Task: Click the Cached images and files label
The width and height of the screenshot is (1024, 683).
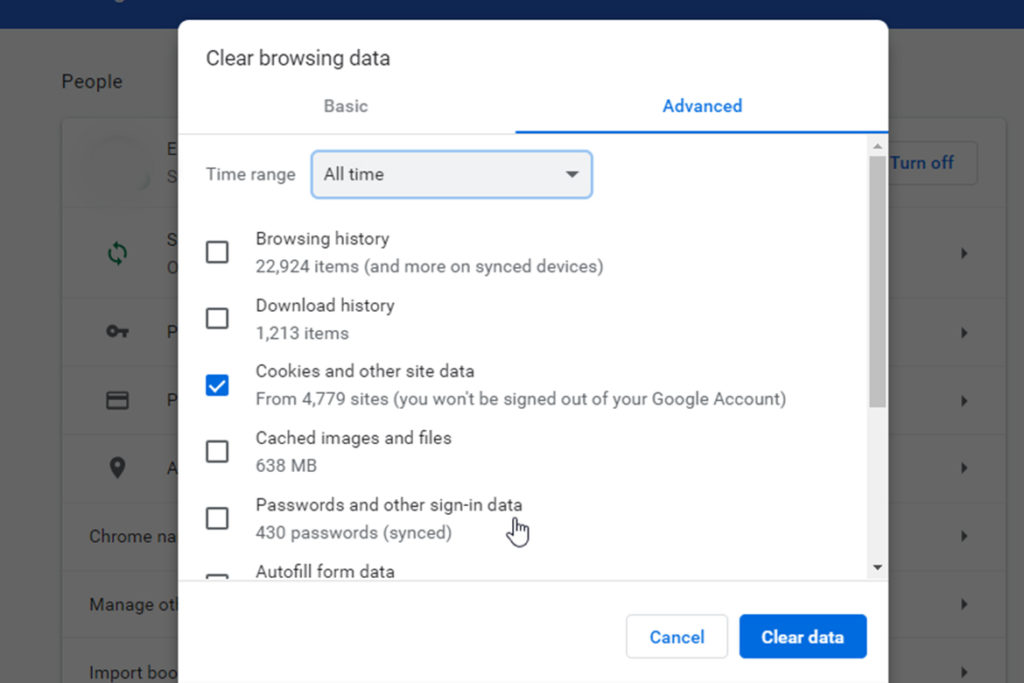Action: [x=353, y=437]
